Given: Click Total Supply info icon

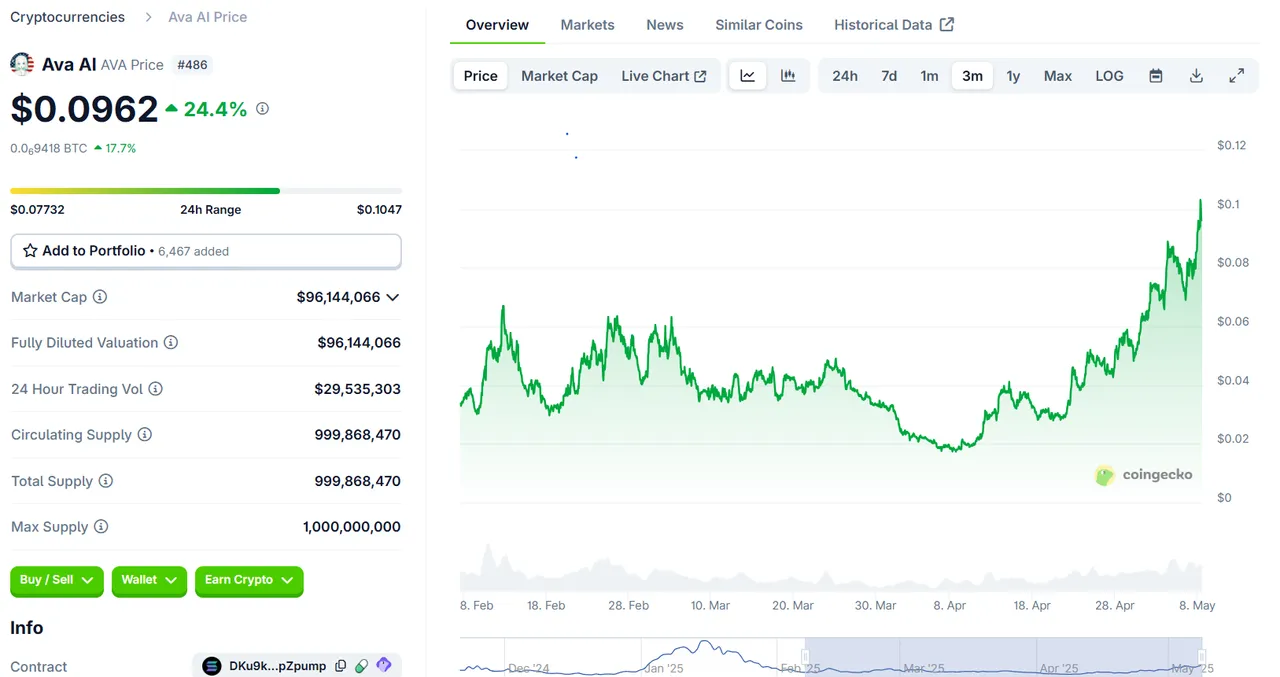Looking at the screenshot, I should click(x=105, y=481).
